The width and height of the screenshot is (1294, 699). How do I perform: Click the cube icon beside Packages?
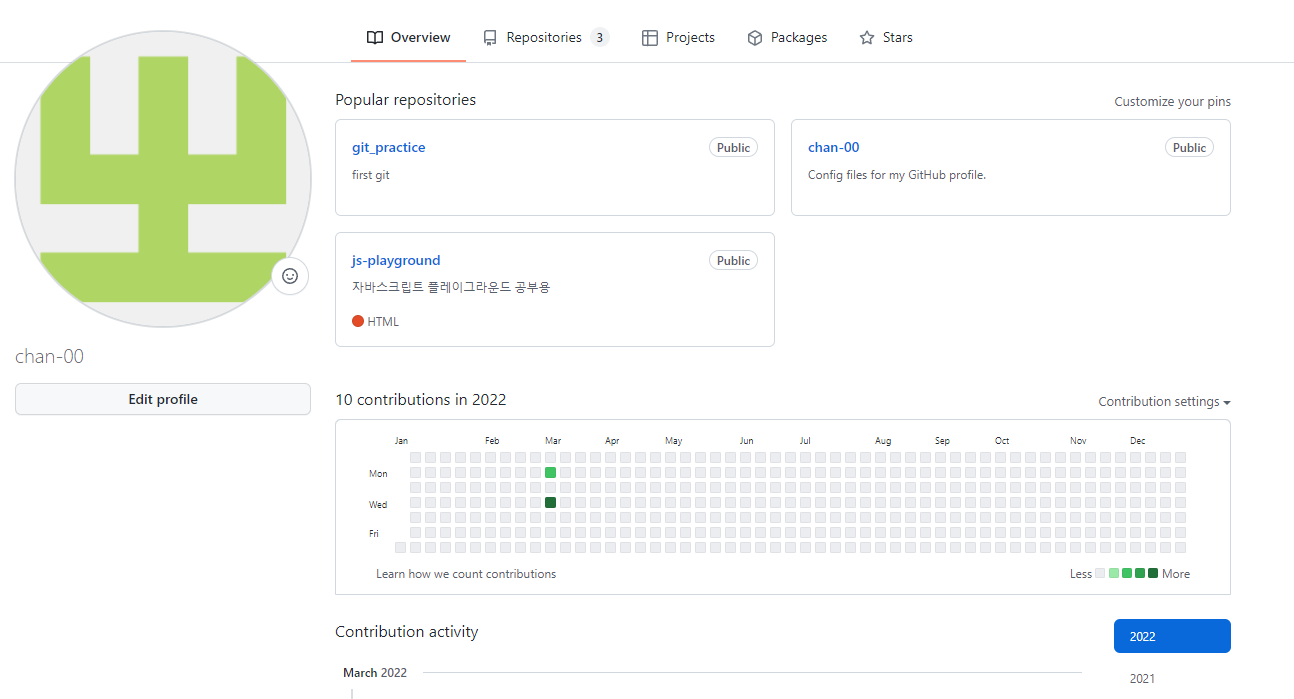pos(755,38)
